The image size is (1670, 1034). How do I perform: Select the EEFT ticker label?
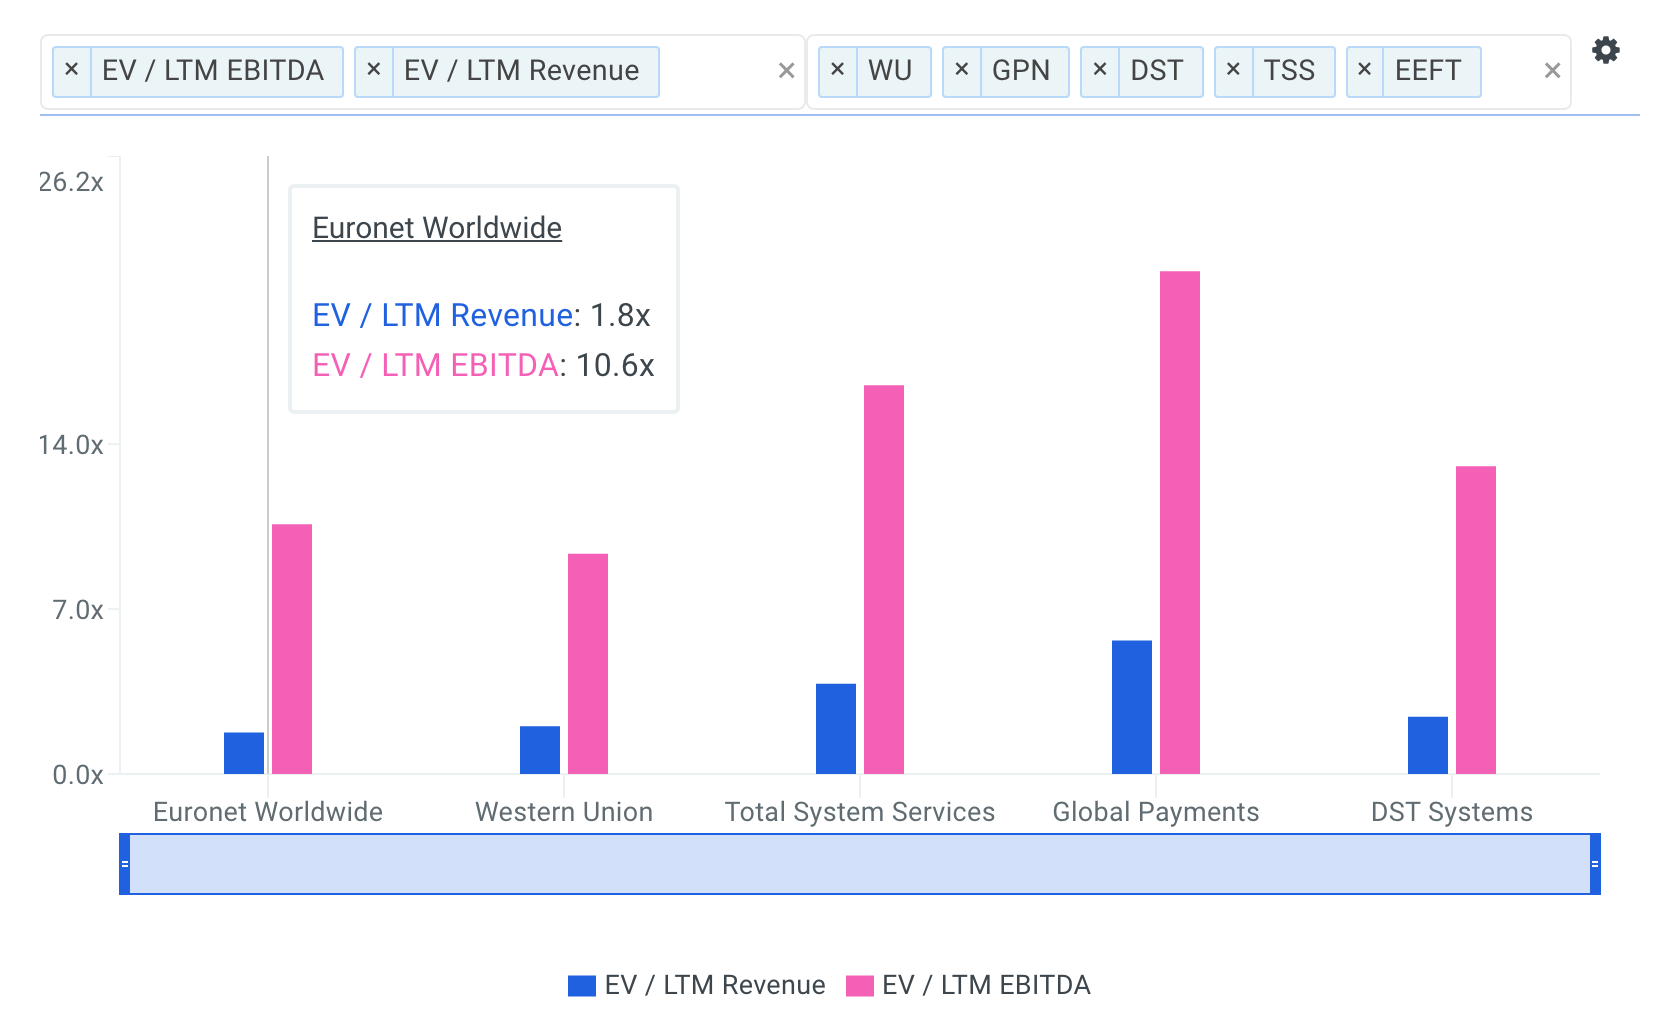(x=1428, y=71)
